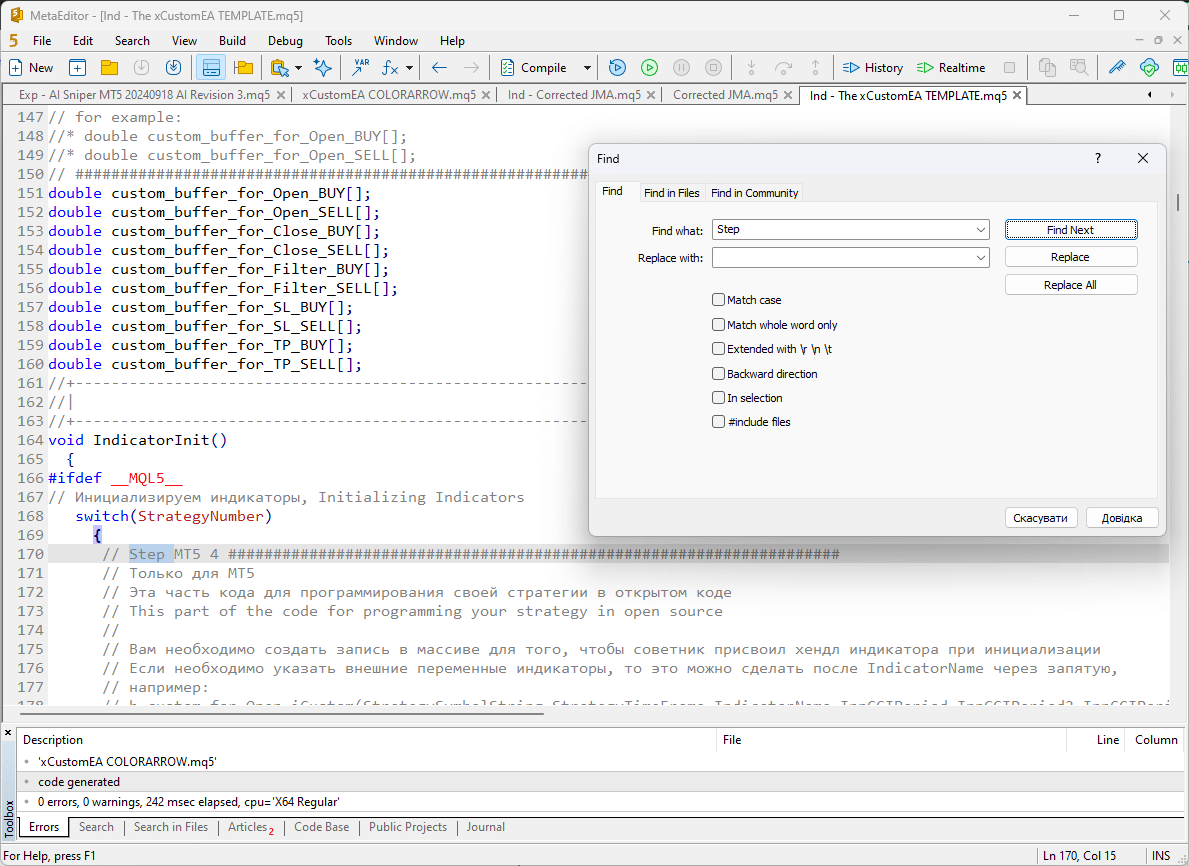Switch to the Find in Files tab
This screenshot has width=1189, height=866.
coord(671,193)
